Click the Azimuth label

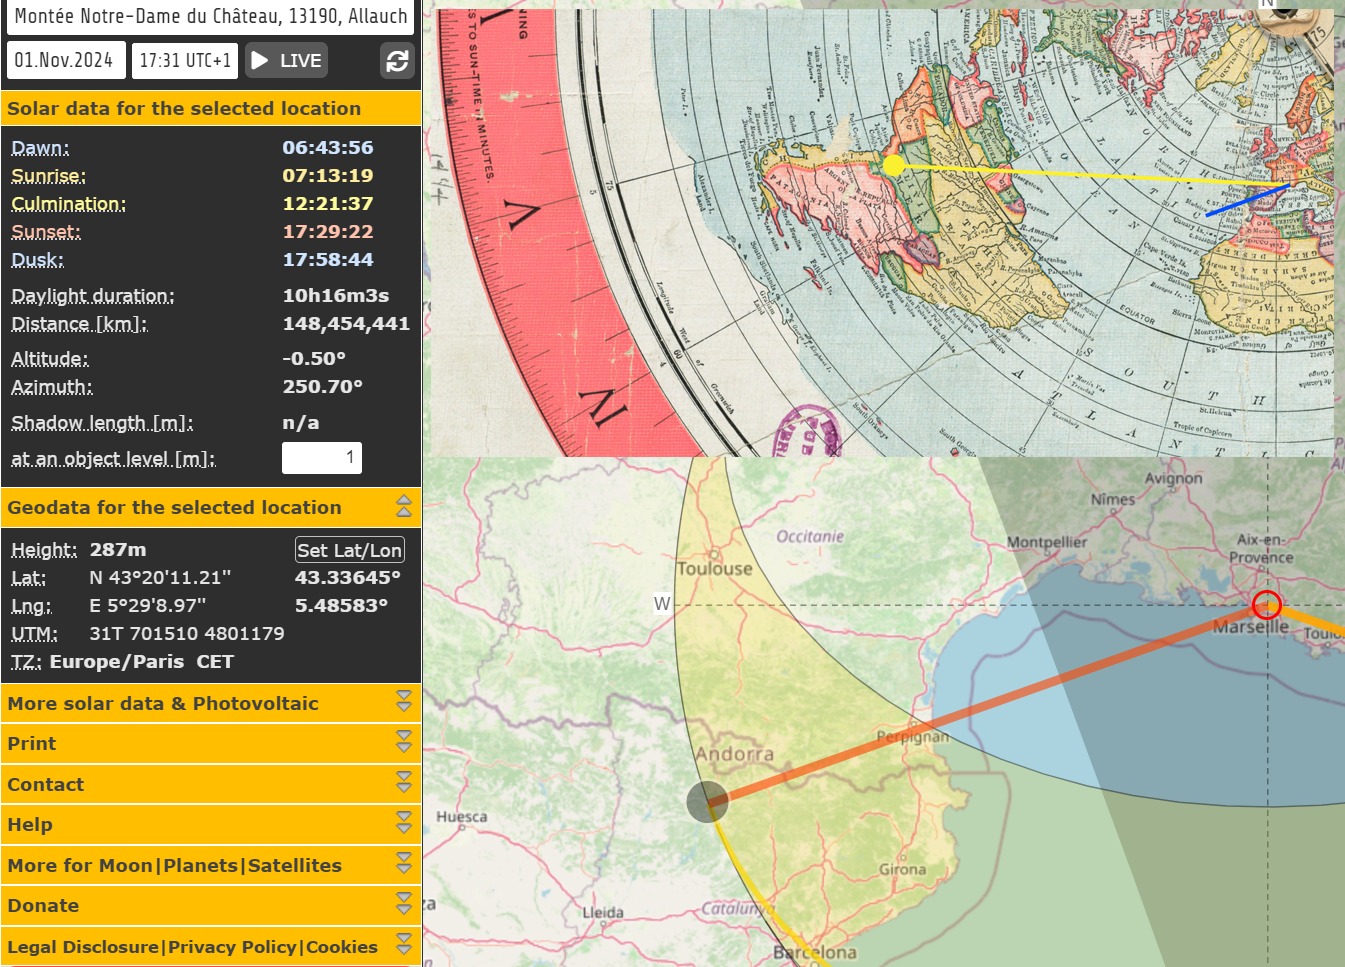[x=51, y=387]
